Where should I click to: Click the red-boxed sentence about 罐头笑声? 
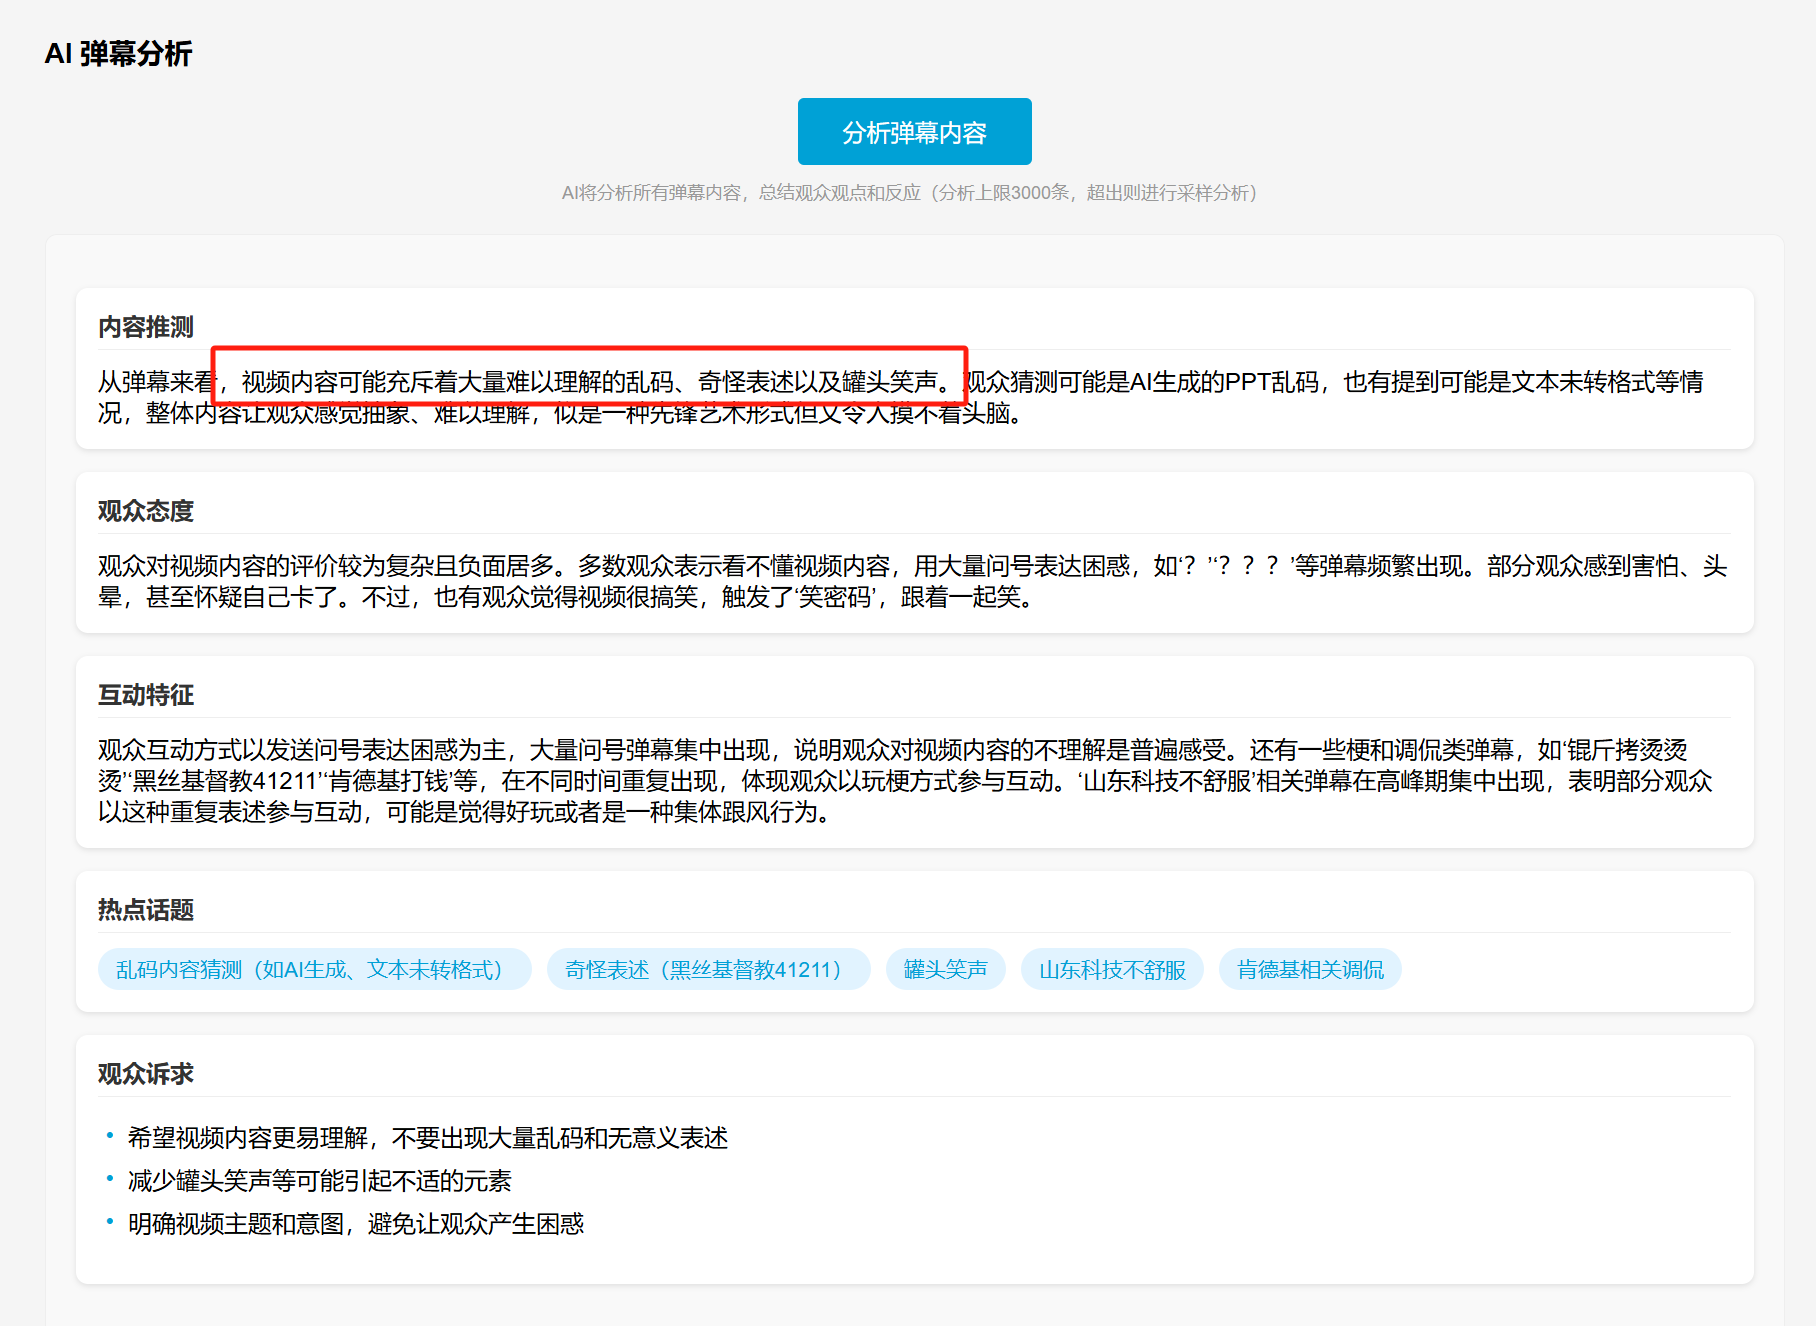point(590,382)
